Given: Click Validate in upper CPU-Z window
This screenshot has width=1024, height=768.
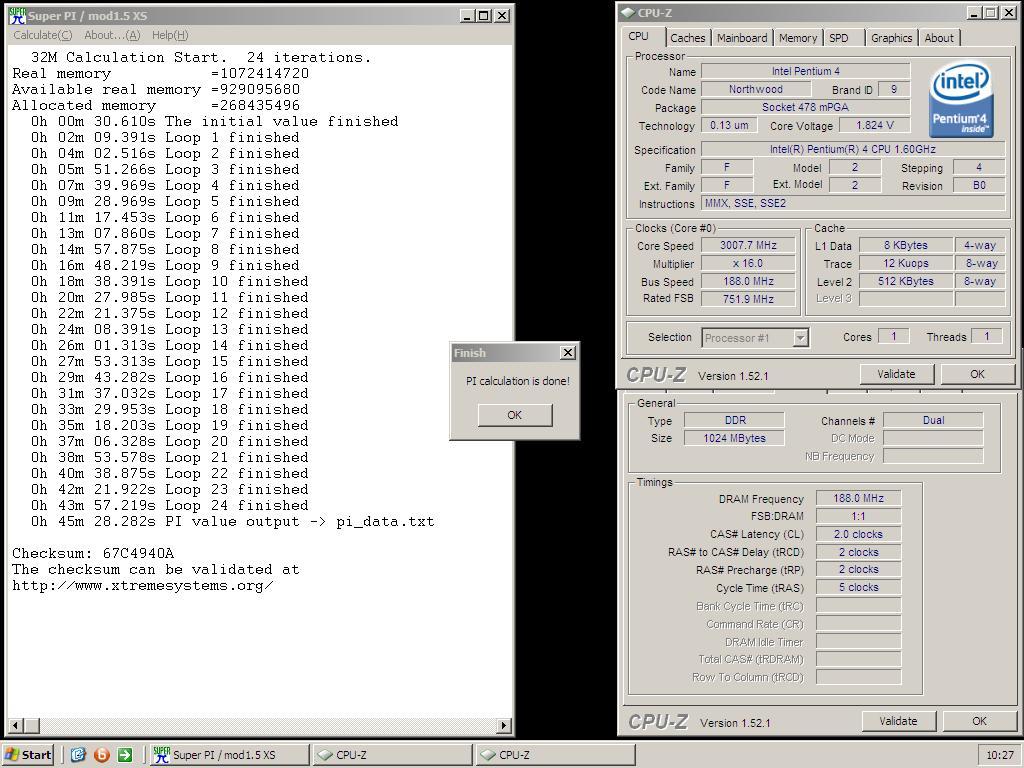Looking at the screenshot, I should coord(896,374).
